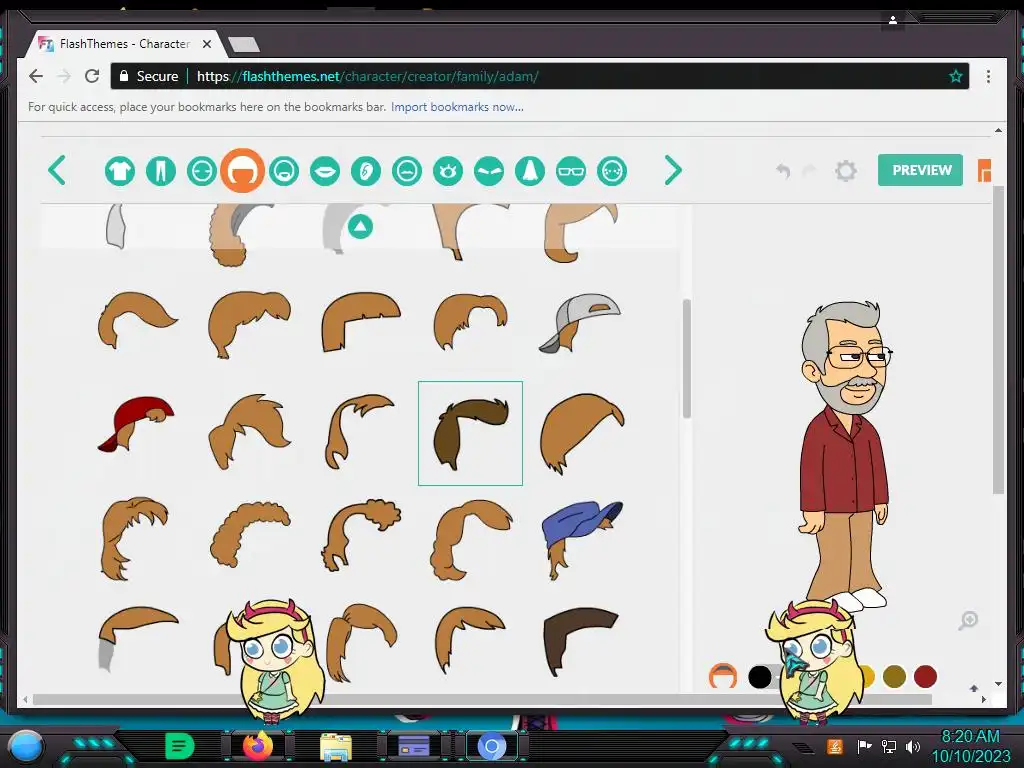This screenshot has height=768, width=1024.
Task: Choose the large smooth rounded hair next to the selected style
Action: 581,433
